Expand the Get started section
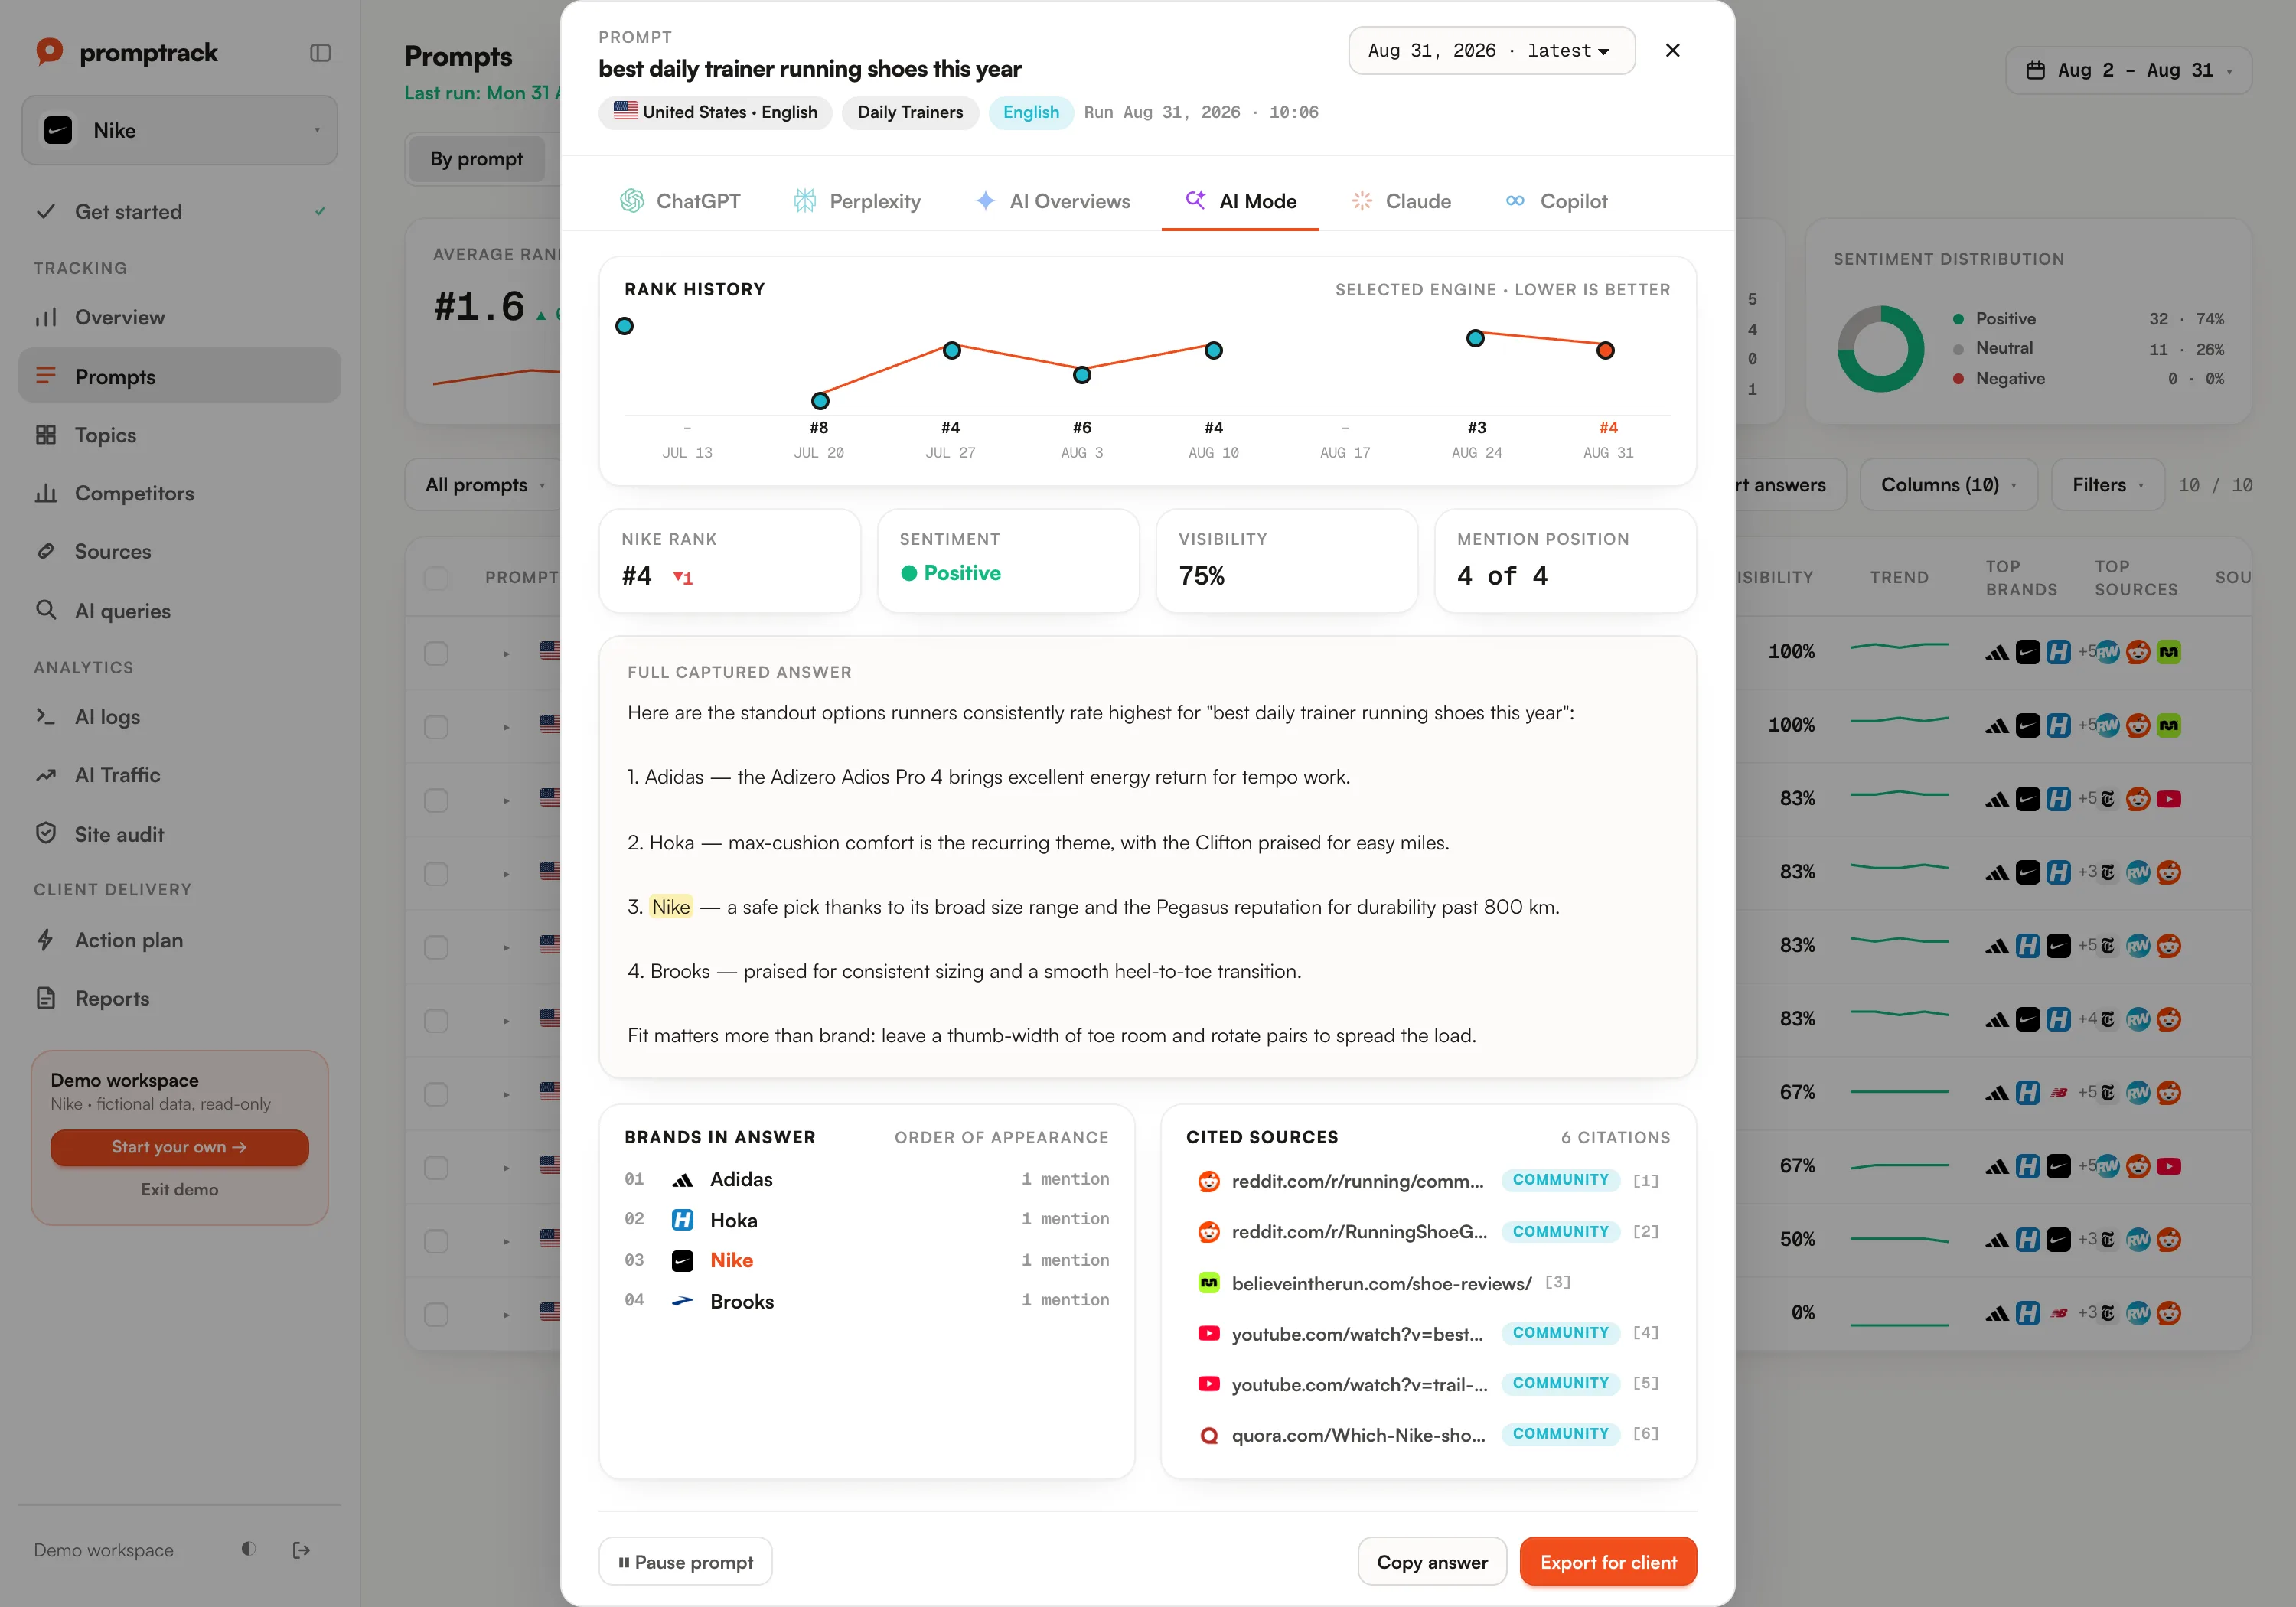 coord(180,211)
